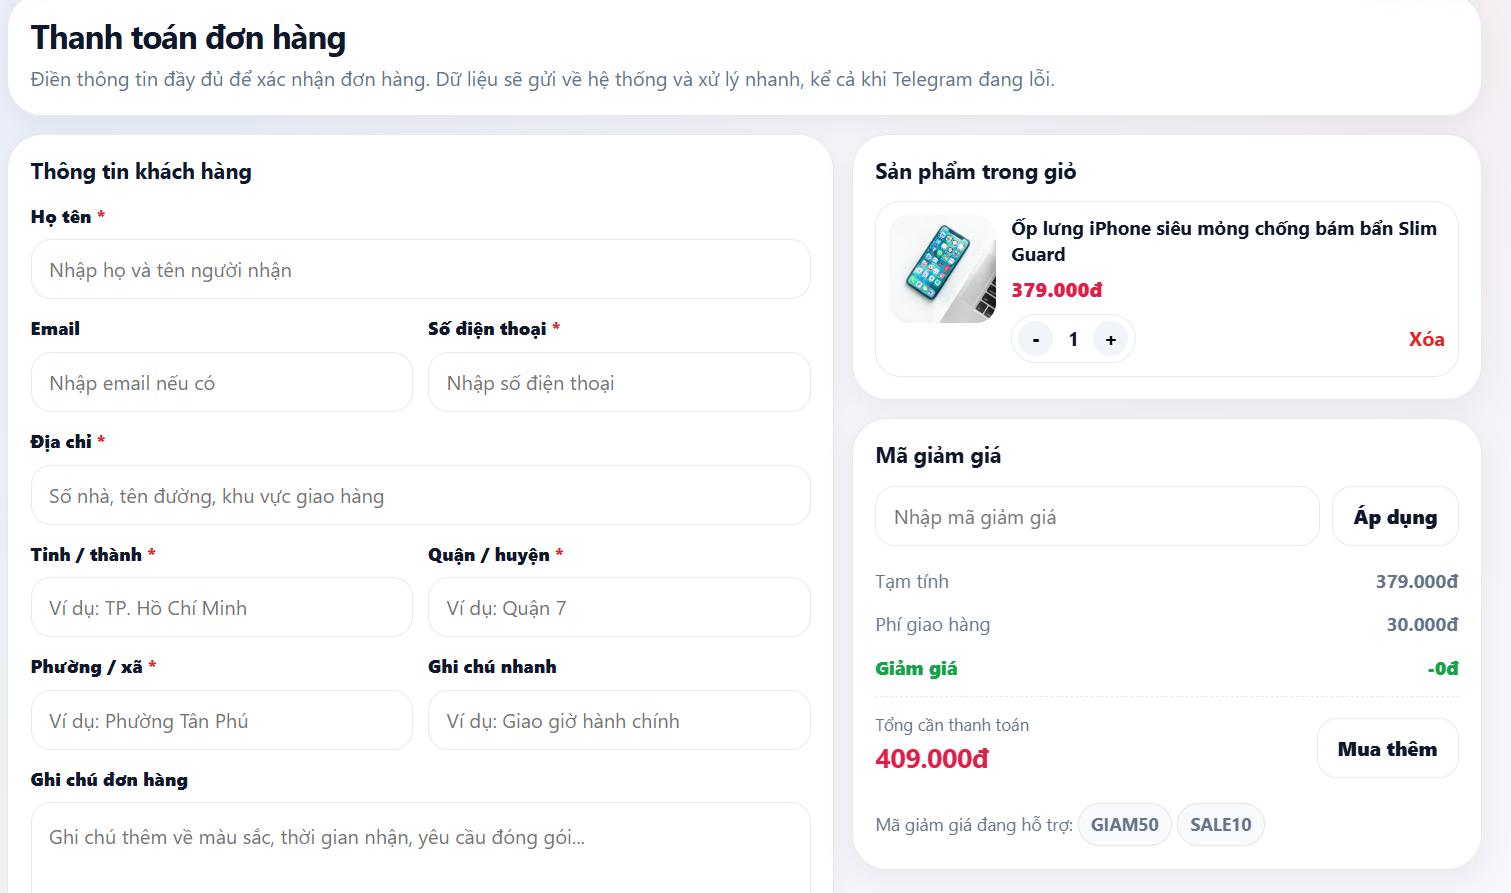Select the Email input field
This screenshot has width=1511, height=893.
(221, 382)
